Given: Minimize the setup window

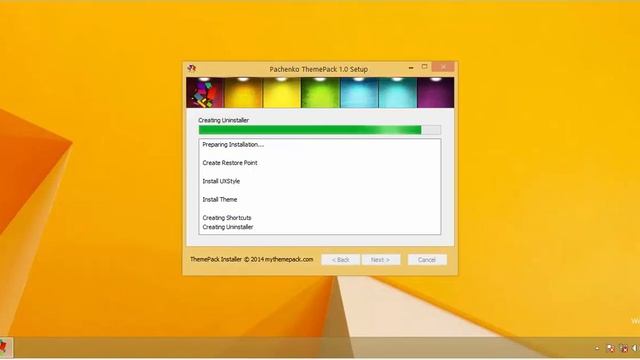Looking at the screenshot, I should tap(411, 67).
